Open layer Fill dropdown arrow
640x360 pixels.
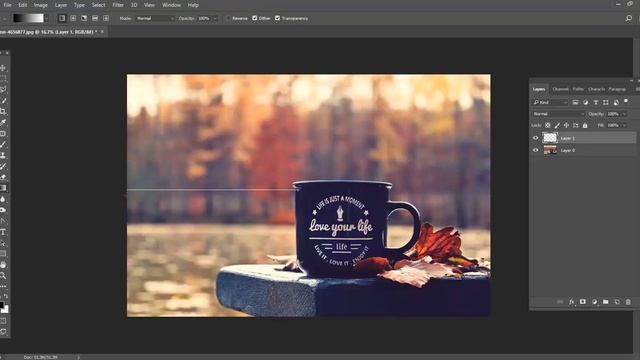point(624,125)
